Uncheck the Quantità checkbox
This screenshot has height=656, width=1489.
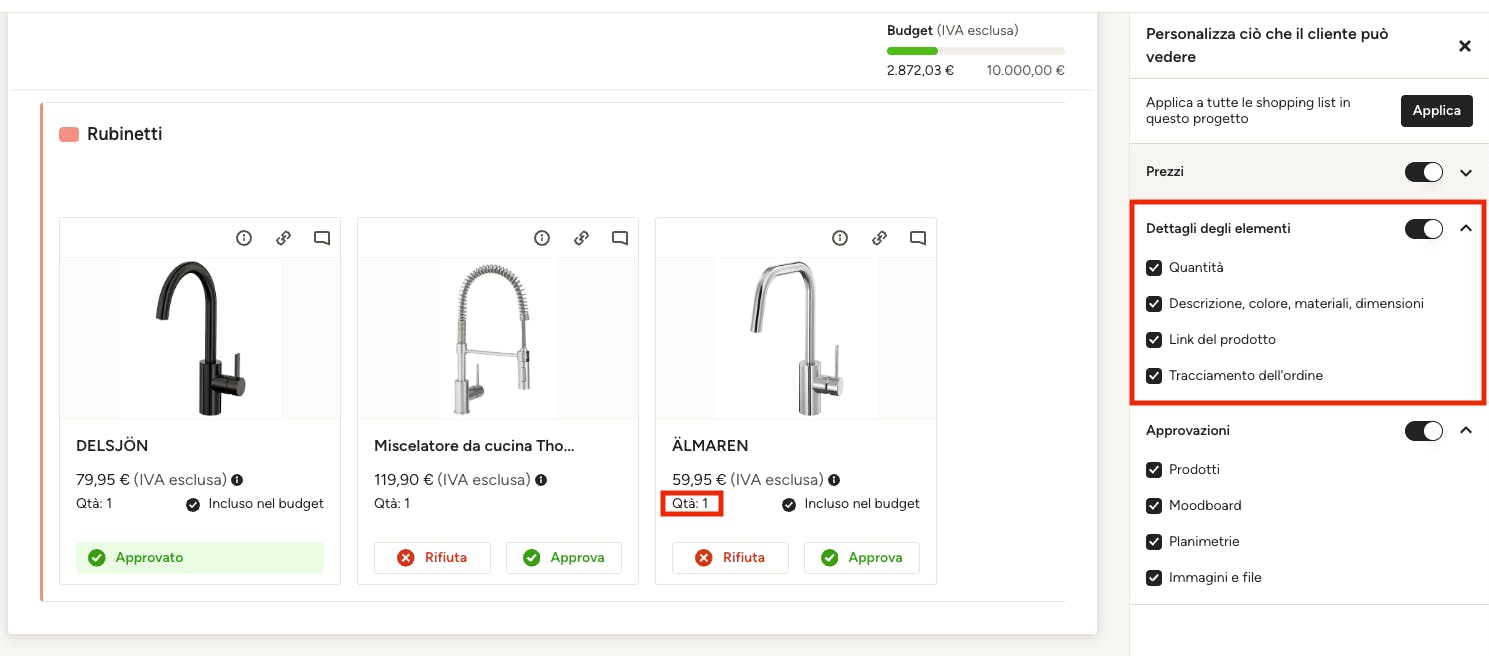(1154, 268)
